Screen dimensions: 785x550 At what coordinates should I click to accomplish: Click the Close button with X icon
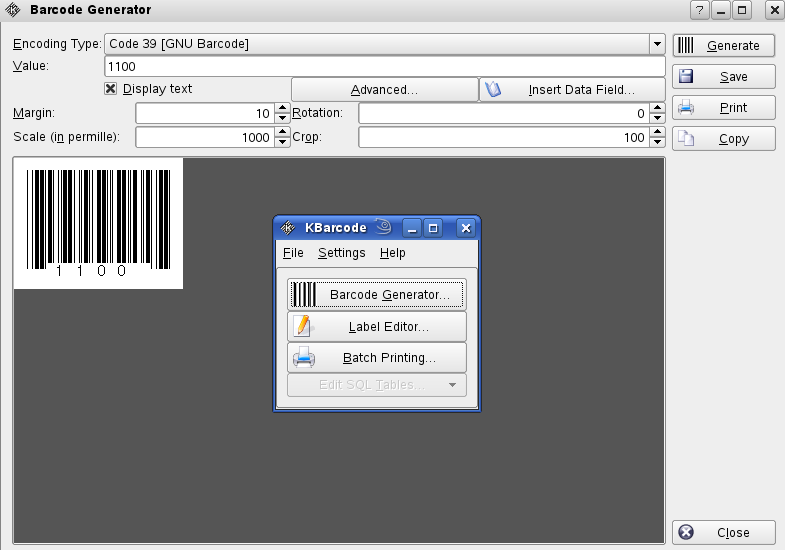723,533
